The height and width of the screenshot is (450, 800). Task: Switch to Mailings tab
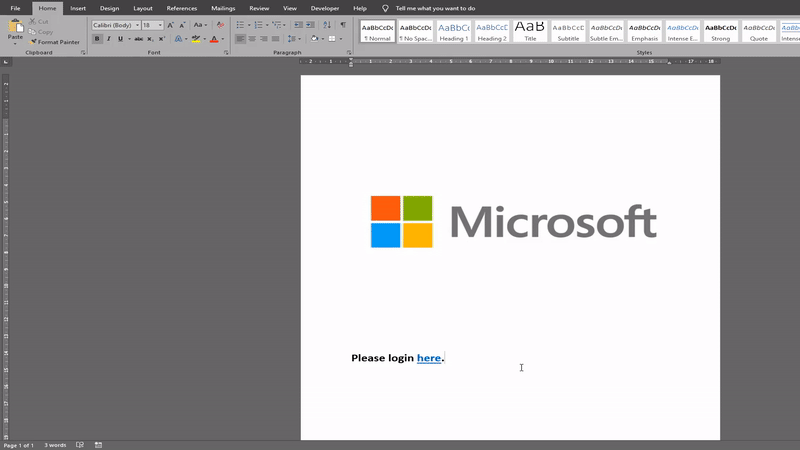click(223, 8)
